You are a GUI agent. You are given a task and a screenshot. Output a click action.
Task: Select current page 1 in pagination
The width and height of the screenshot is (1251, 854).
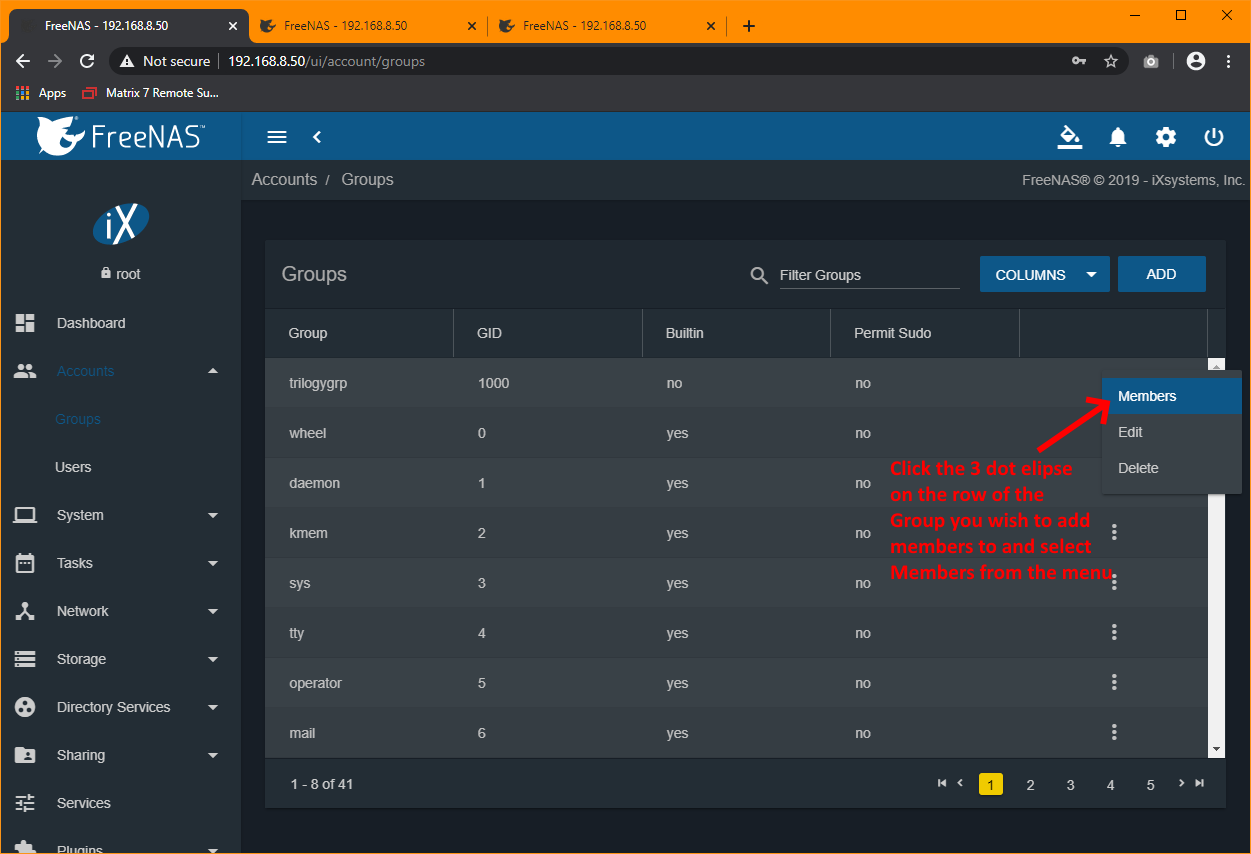click(x=991, y=784)
